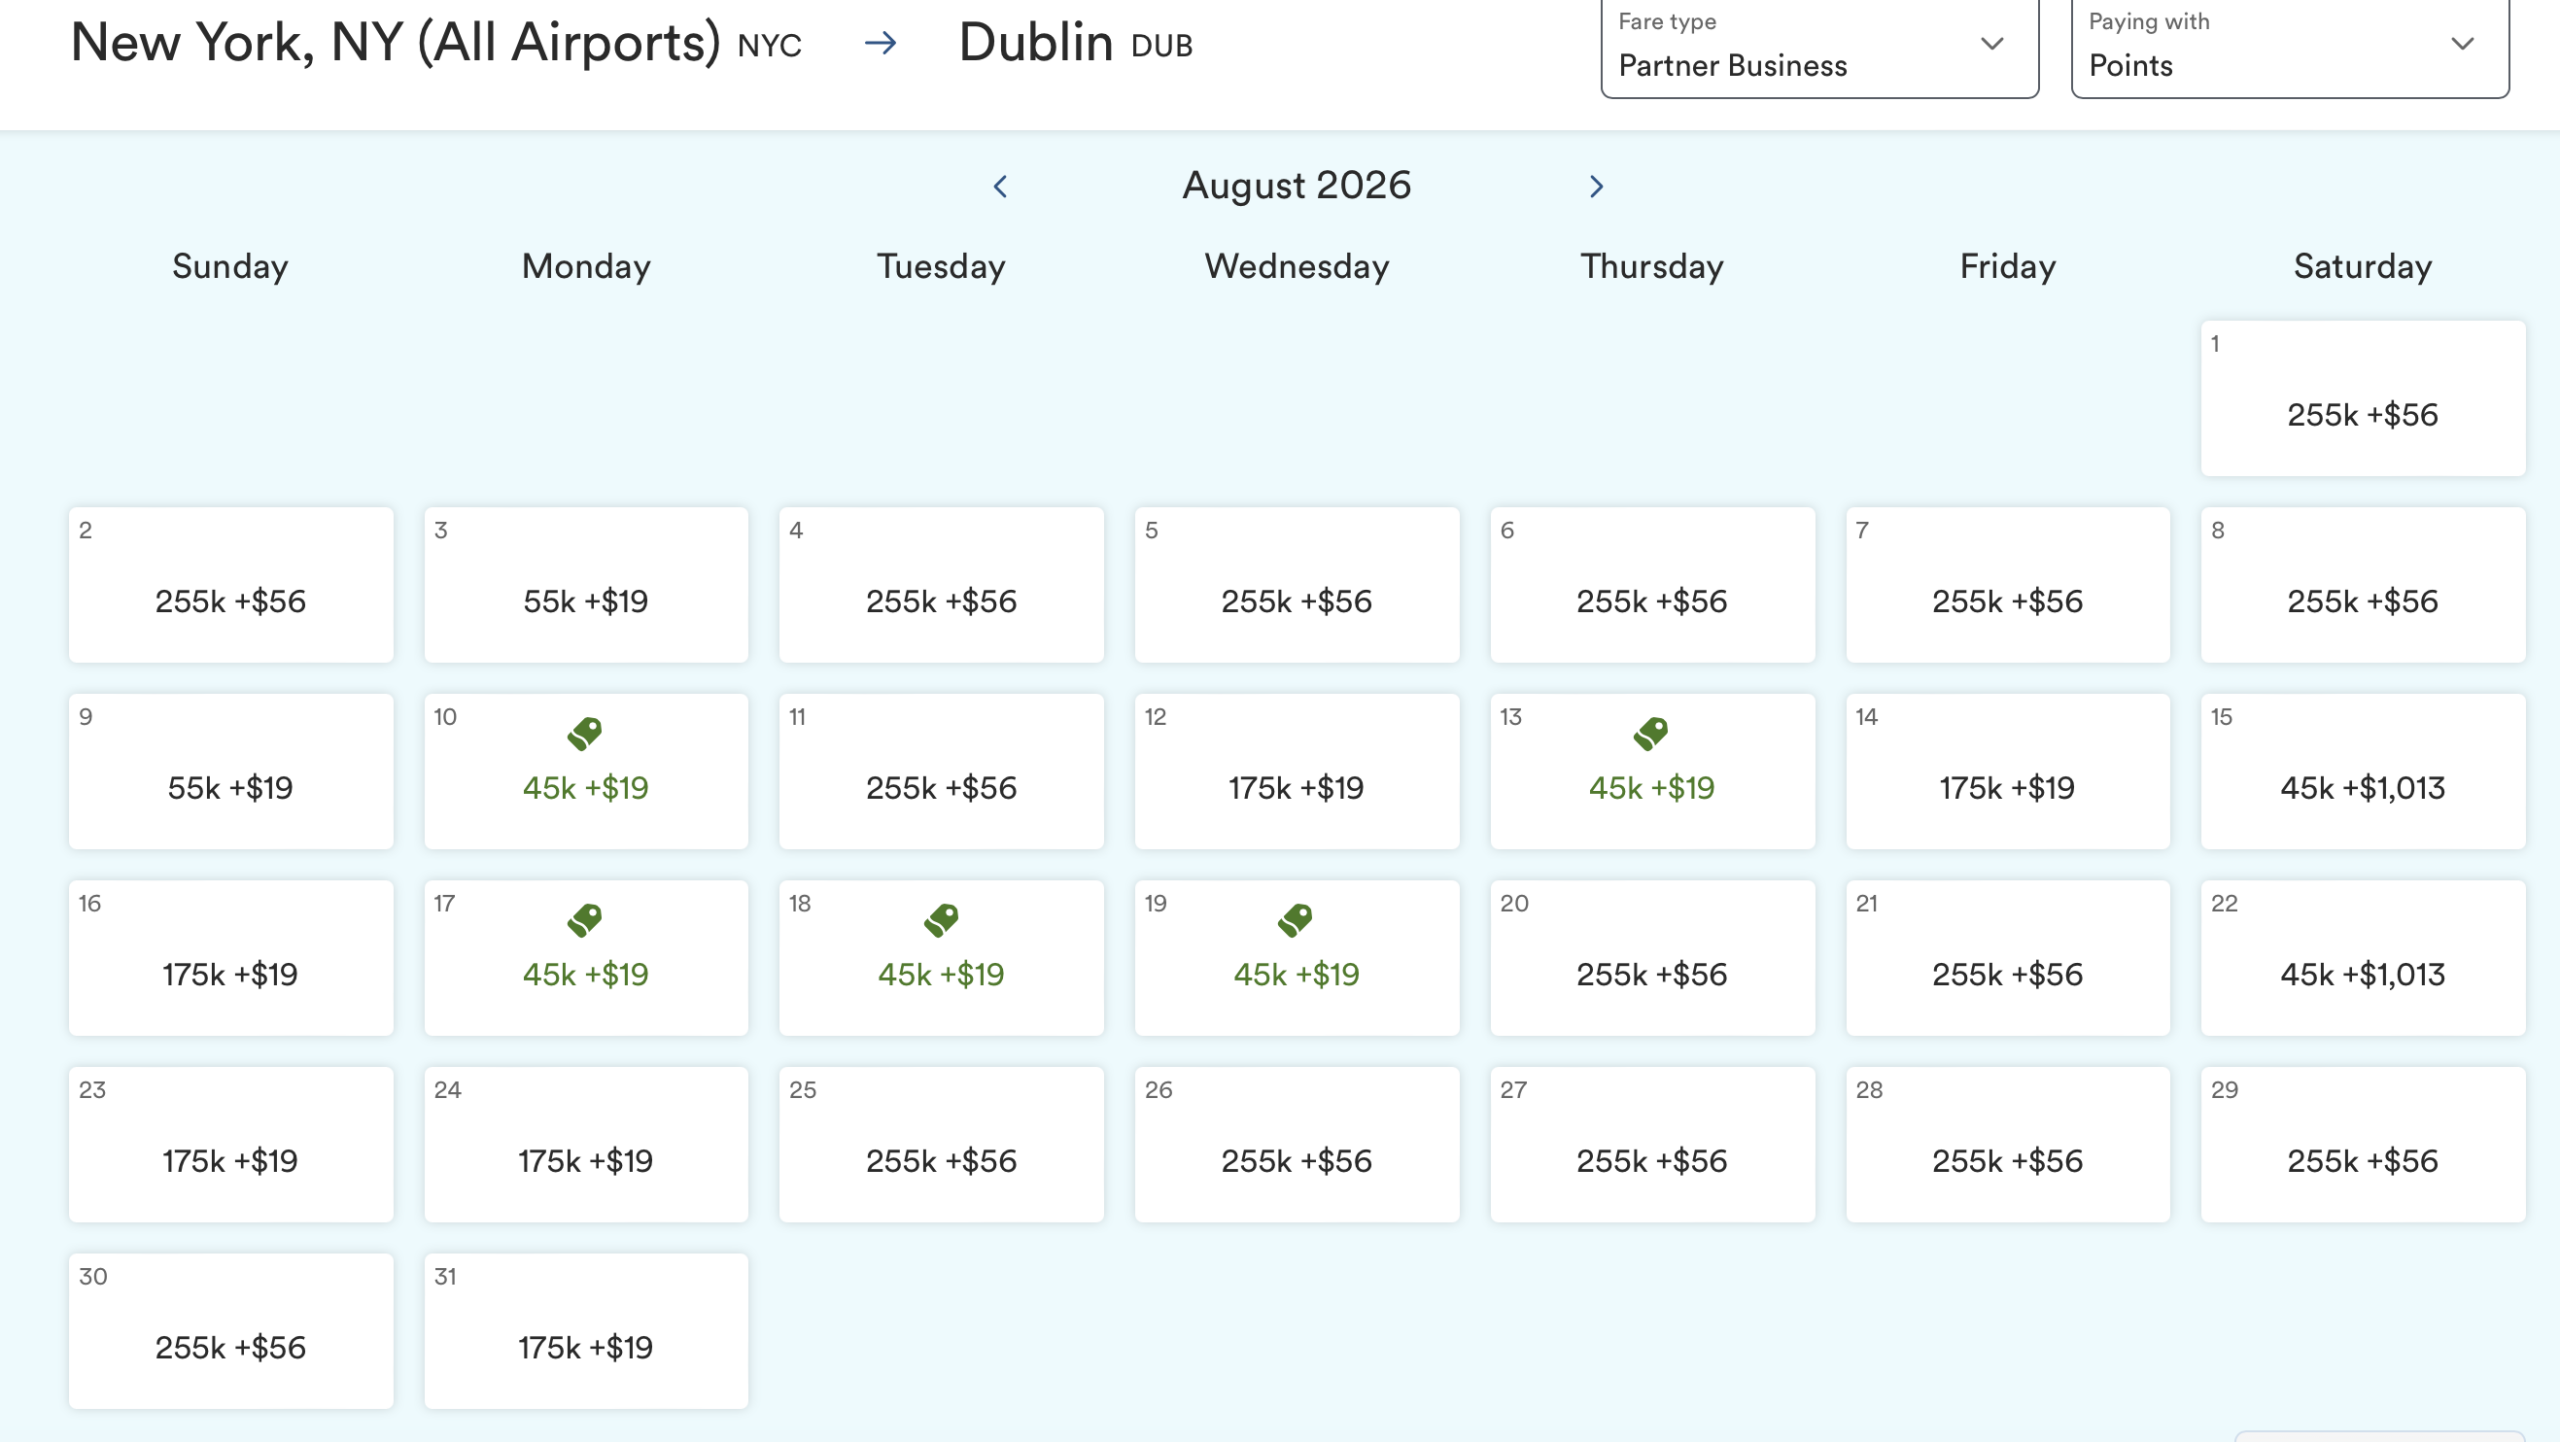Select August 9 fare 55k +$19
This screenshot has width=2560, height=1442.
pyautogui.click(x=231, y=772)
